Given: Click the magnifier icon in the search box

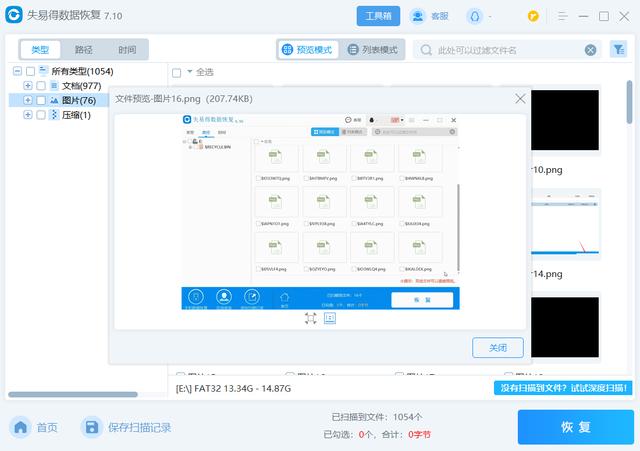Looking at the screenshot, I should pos(426,50).
